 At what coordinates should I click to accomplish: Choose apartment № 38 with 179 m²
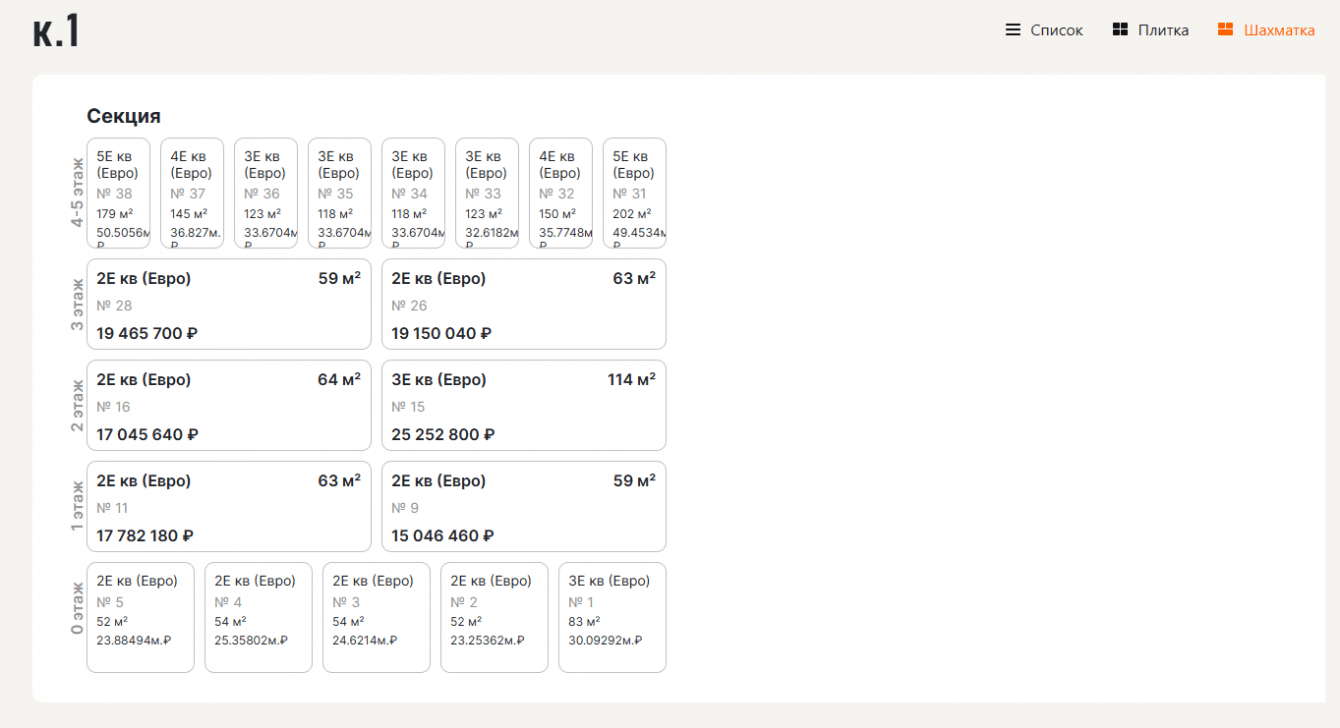pos(118,193)
